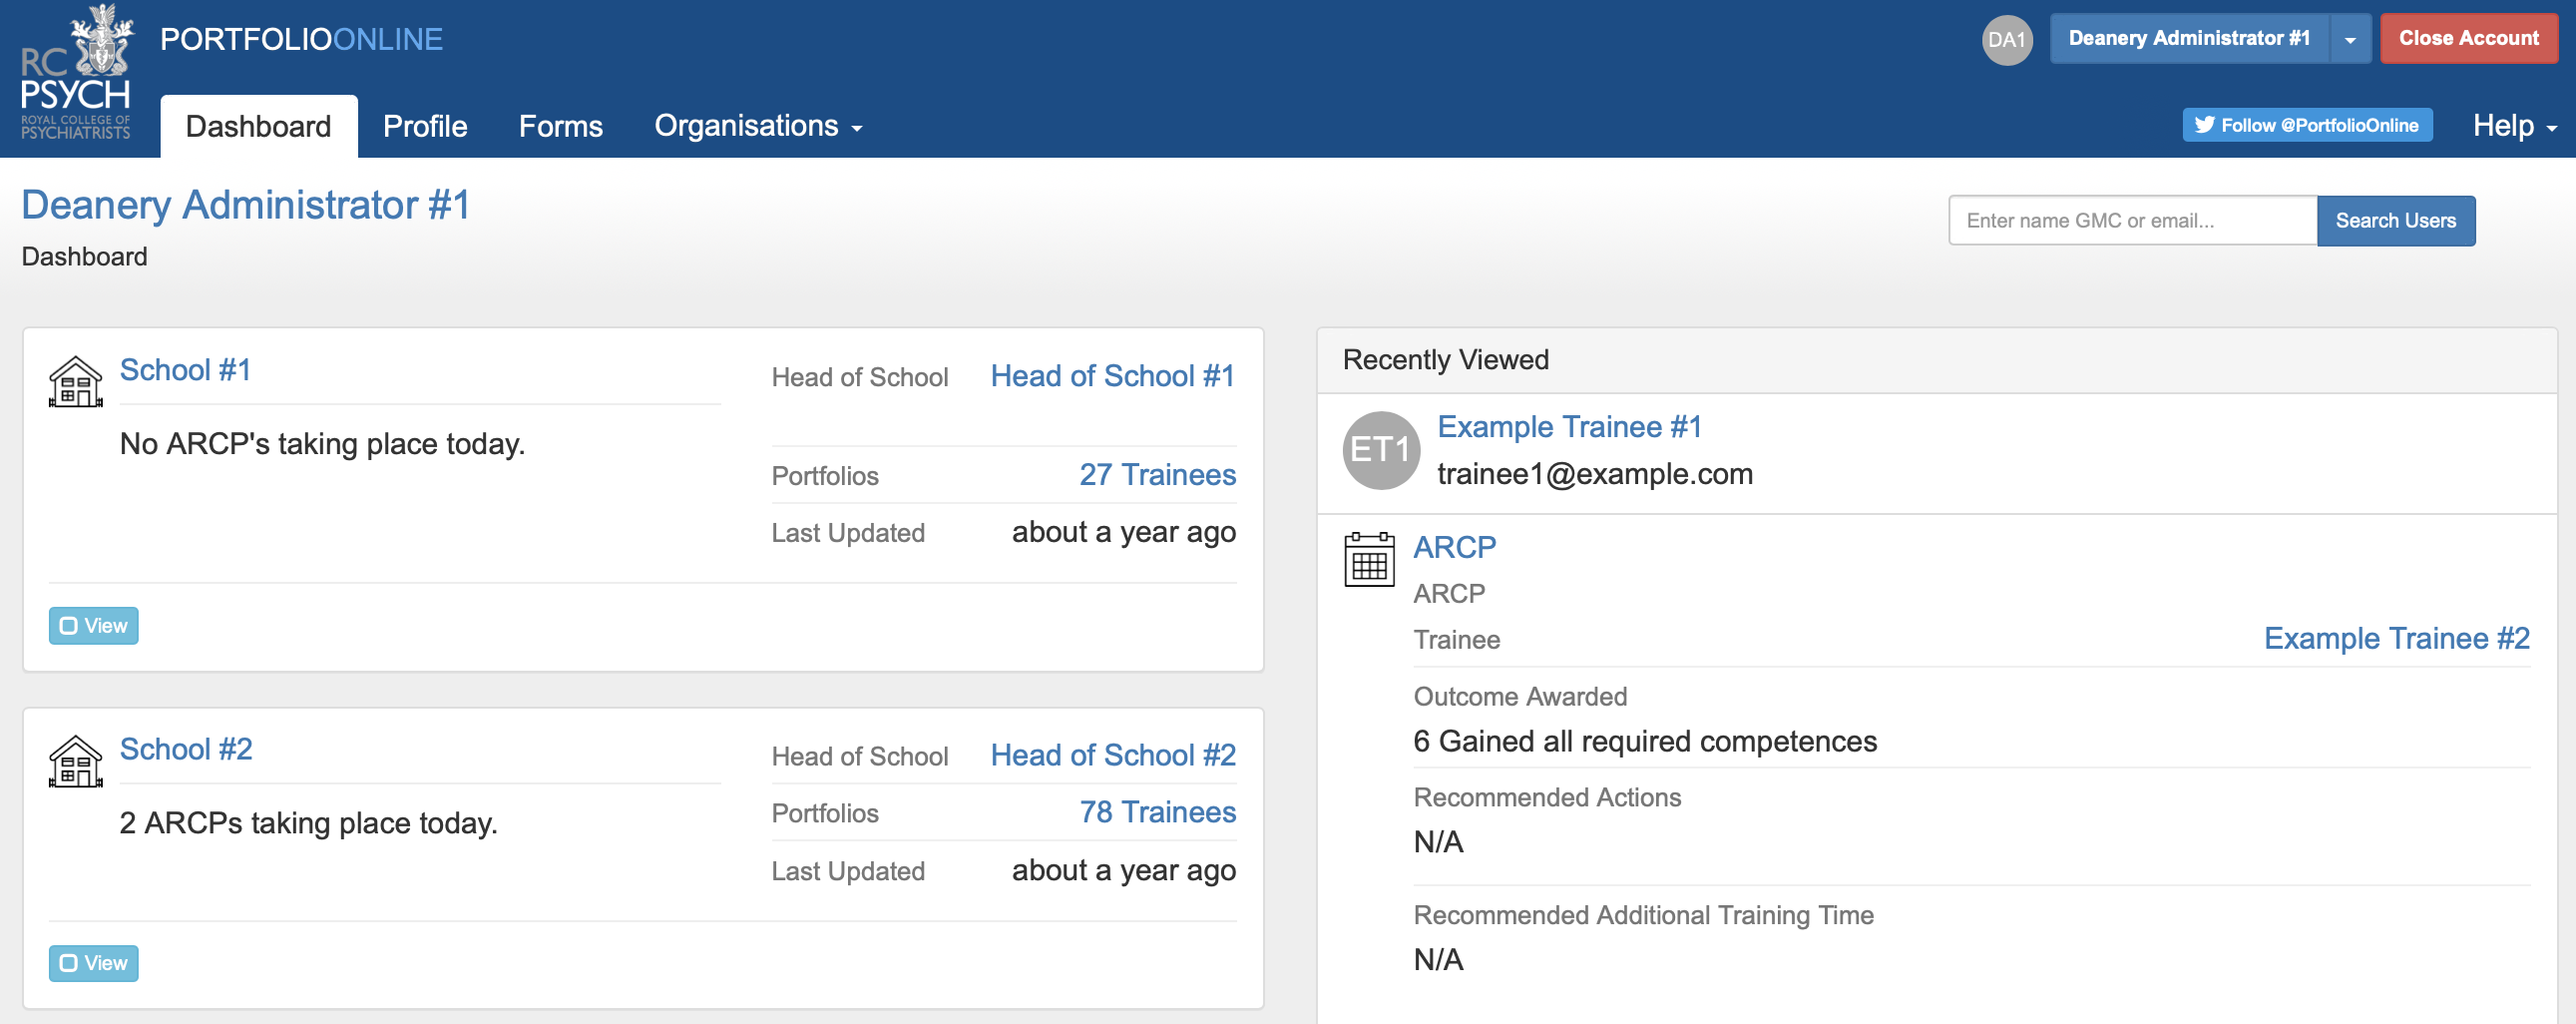Open the Forms tab
This screenshot has width=2576, height=1024.
[560, 126]
